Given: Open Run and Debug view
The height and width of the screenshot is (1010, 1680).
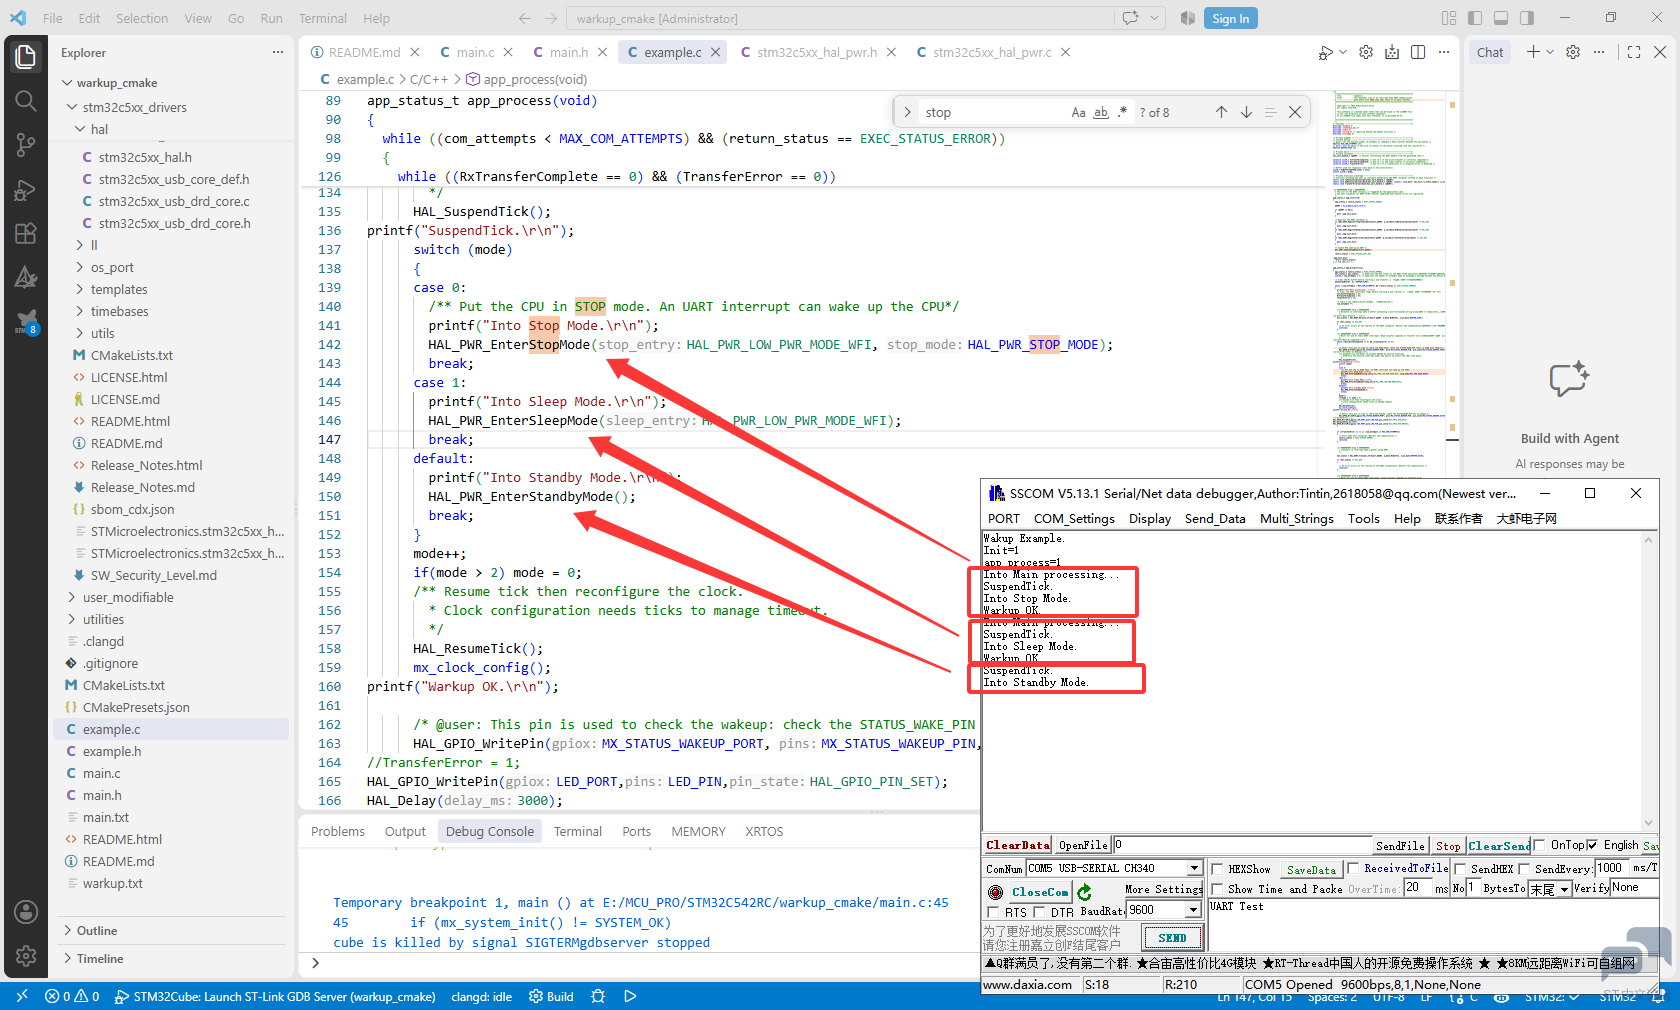Looking at the screenshot, I should click(x=26, y=189).
